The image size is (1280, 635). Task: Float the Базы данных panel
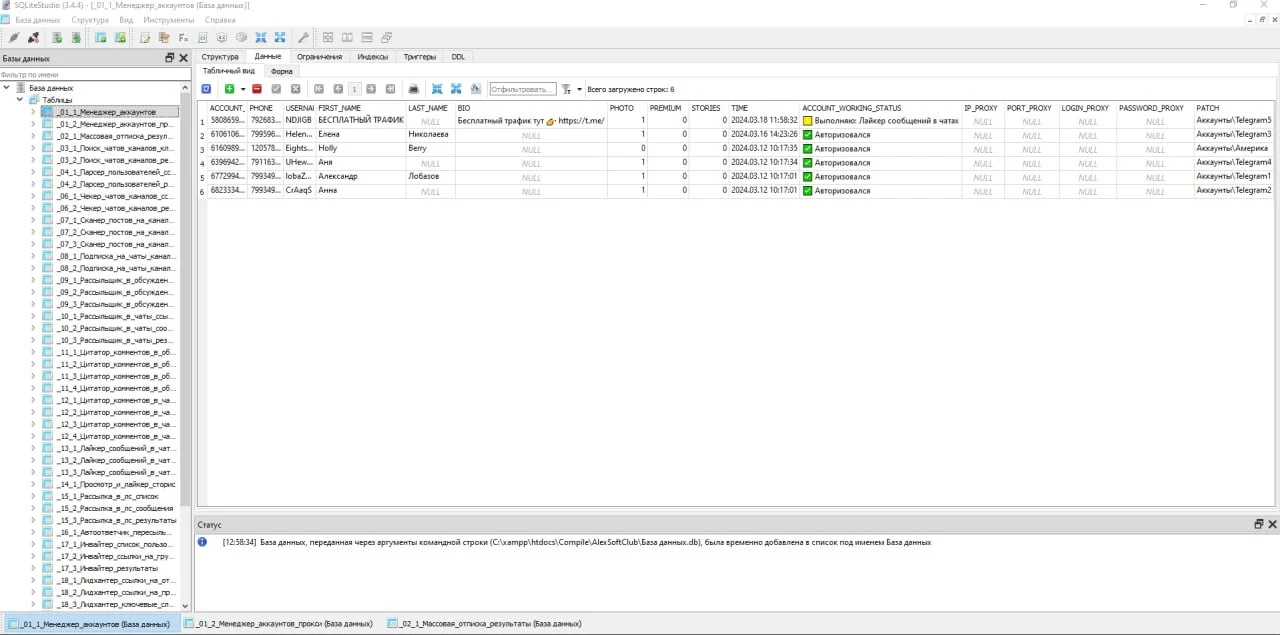click(x=170, y=58)
